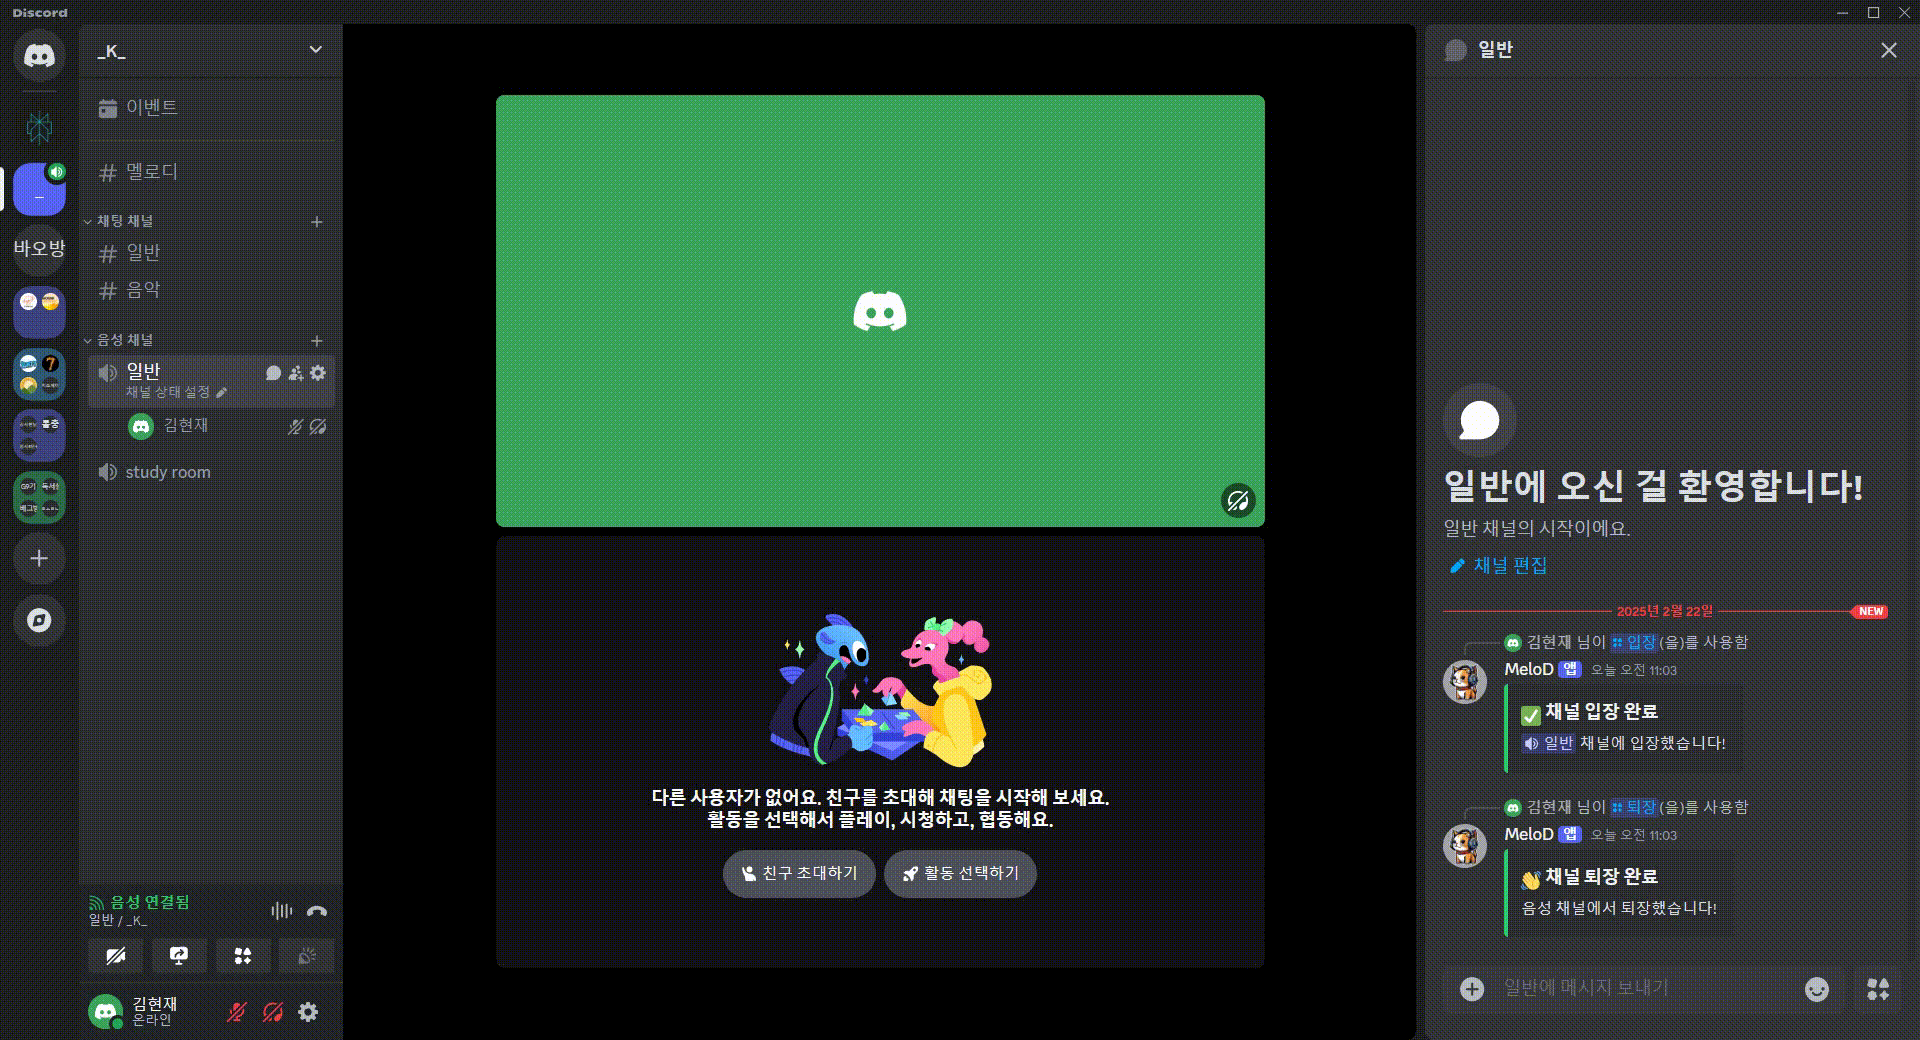Share your screen

pyautogui.click(x=179, y=956)
